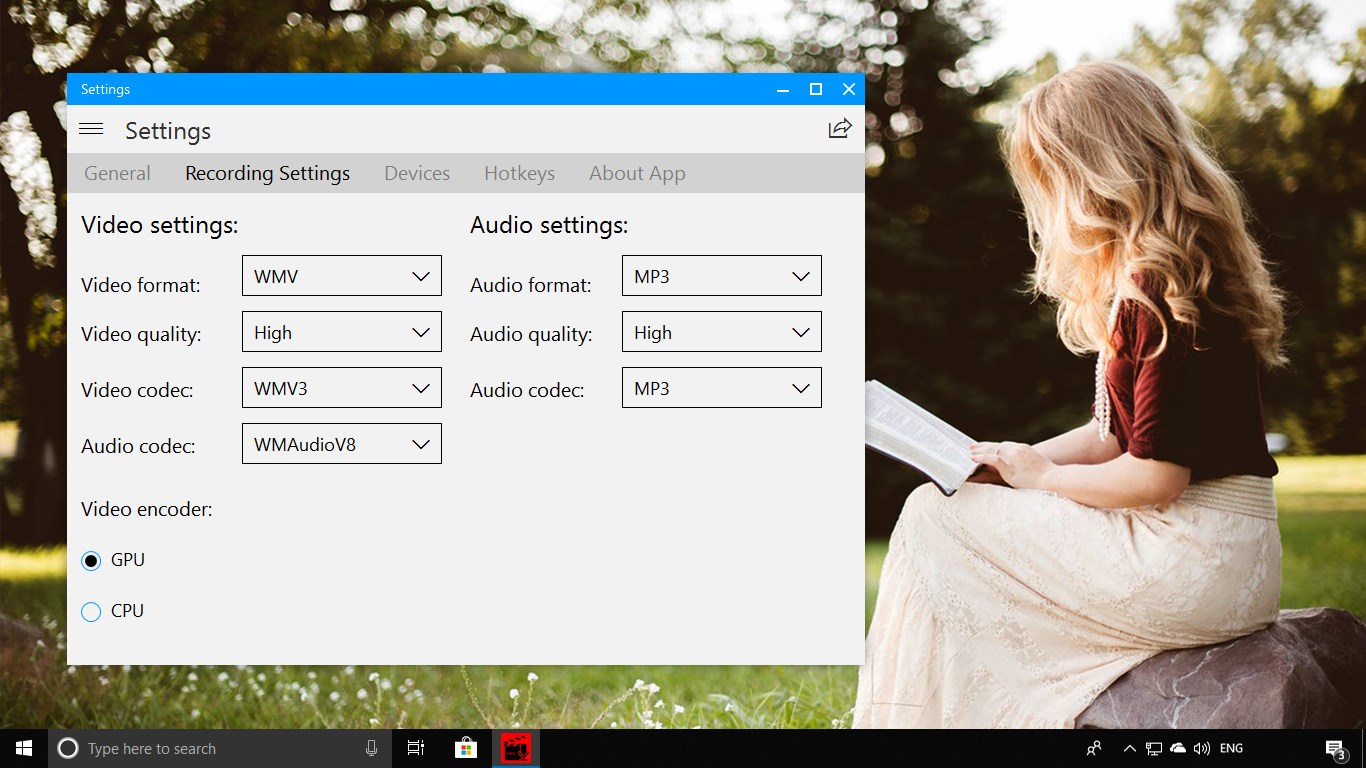Open the WMAudioV8 audio codec dropdown

pyautogui.click(x=341, y=444)
